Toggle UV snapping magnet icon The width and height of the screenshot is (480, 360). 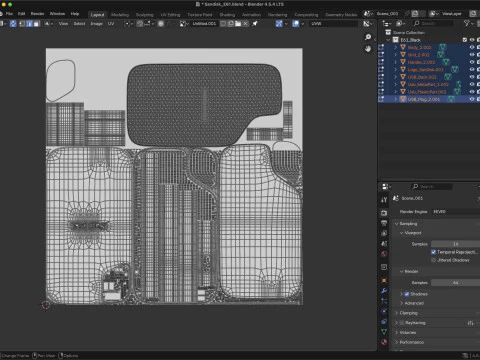[x=140, y=24]
